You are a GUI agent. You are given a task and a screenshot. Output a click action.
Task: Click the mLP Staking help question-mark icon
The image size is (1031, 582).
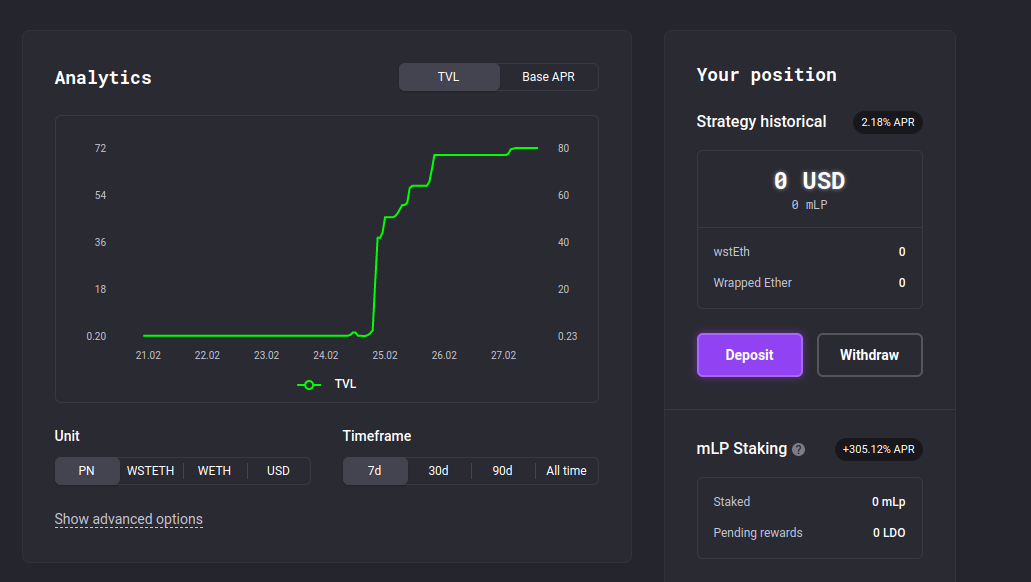point(798,450)
